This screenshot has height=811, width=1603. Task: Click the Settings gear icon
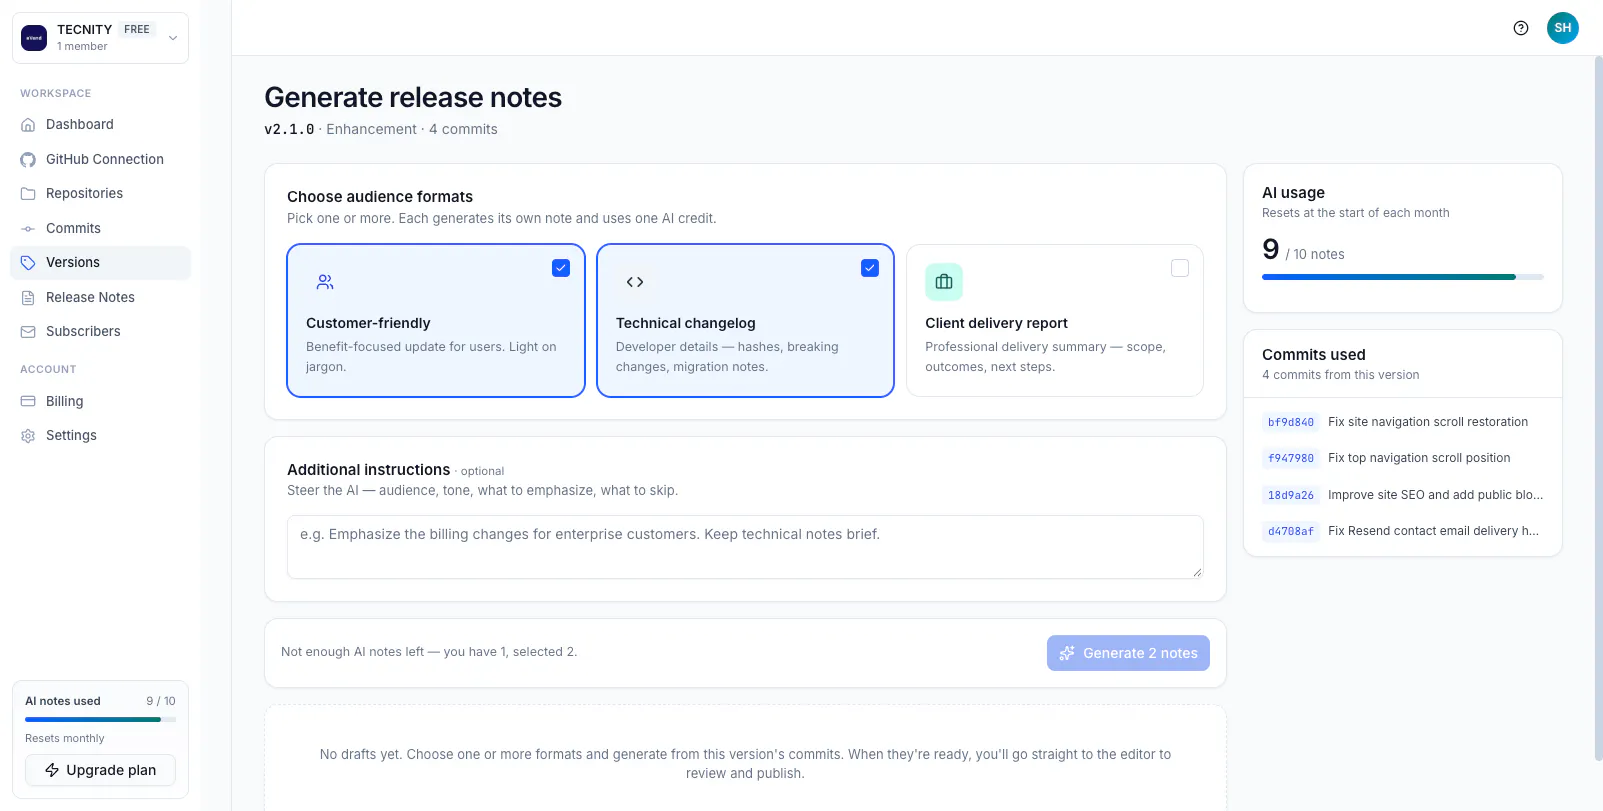(x=28, y=436)
